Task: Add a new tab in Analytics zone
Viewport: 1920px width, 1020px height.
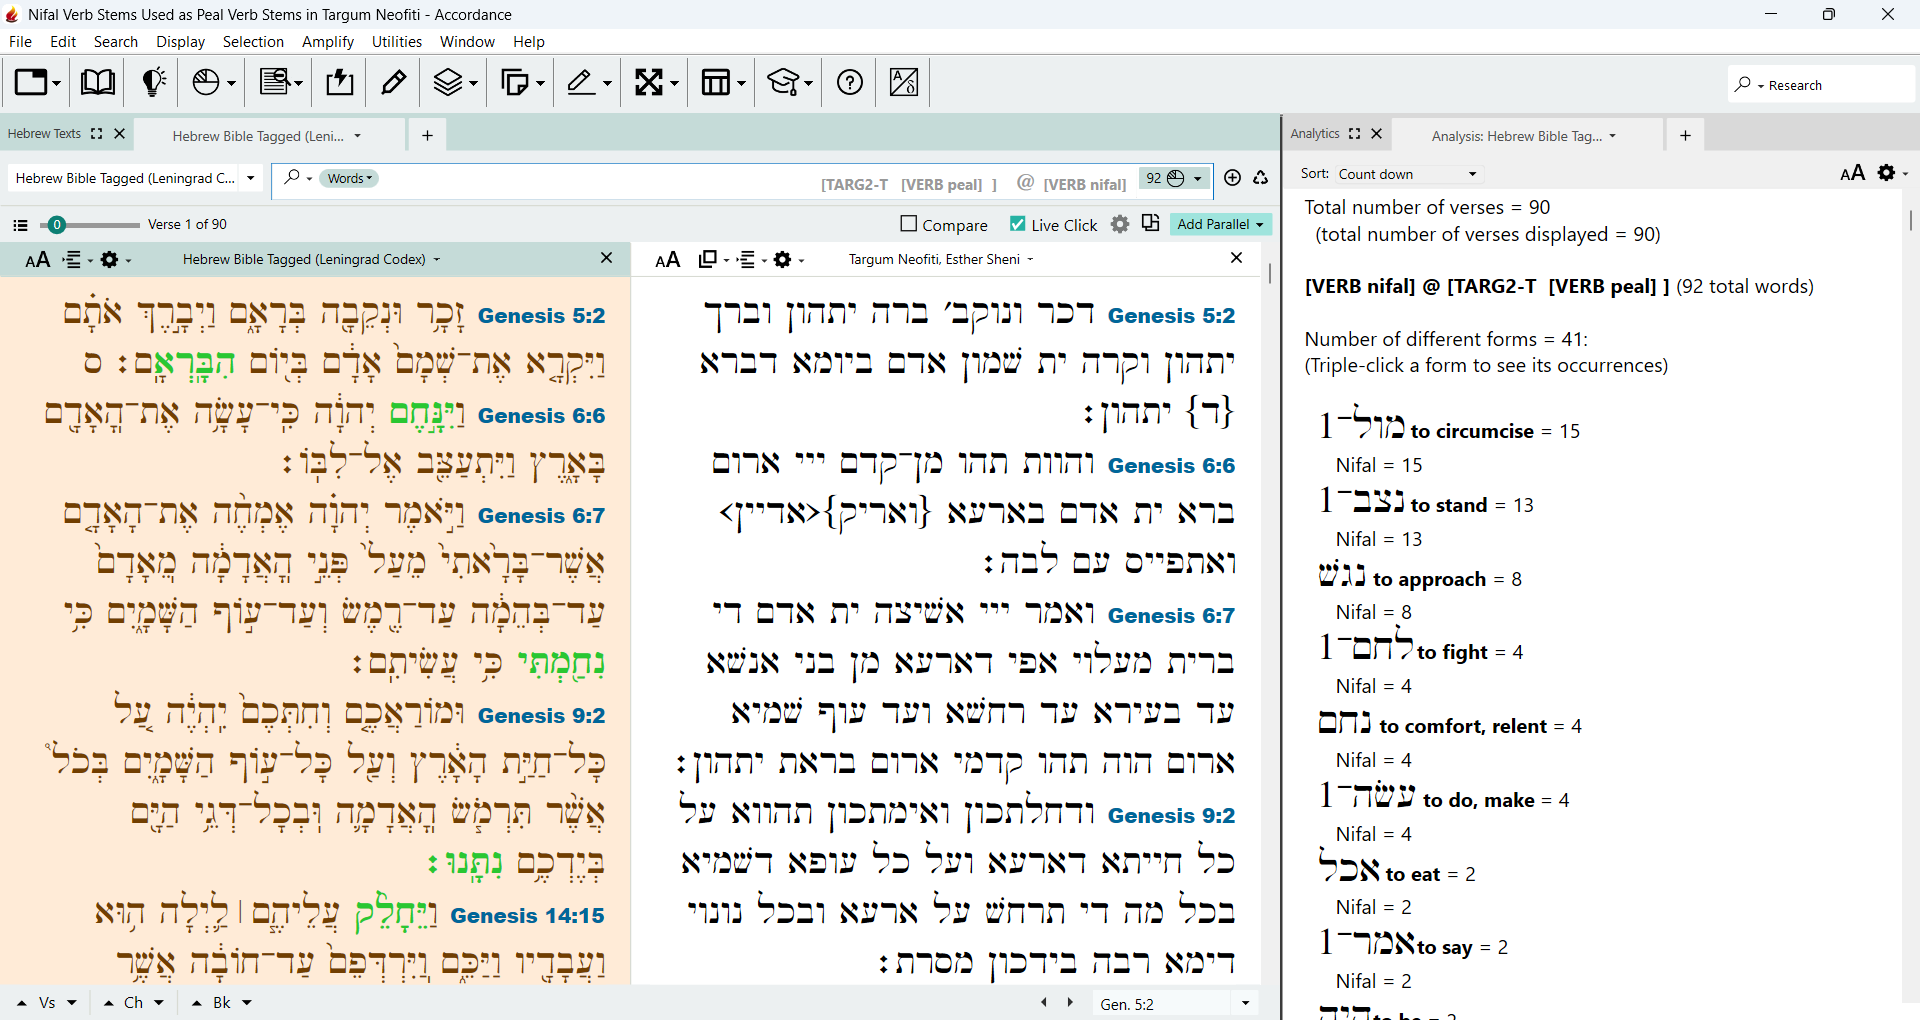Action: (1685, 135)
